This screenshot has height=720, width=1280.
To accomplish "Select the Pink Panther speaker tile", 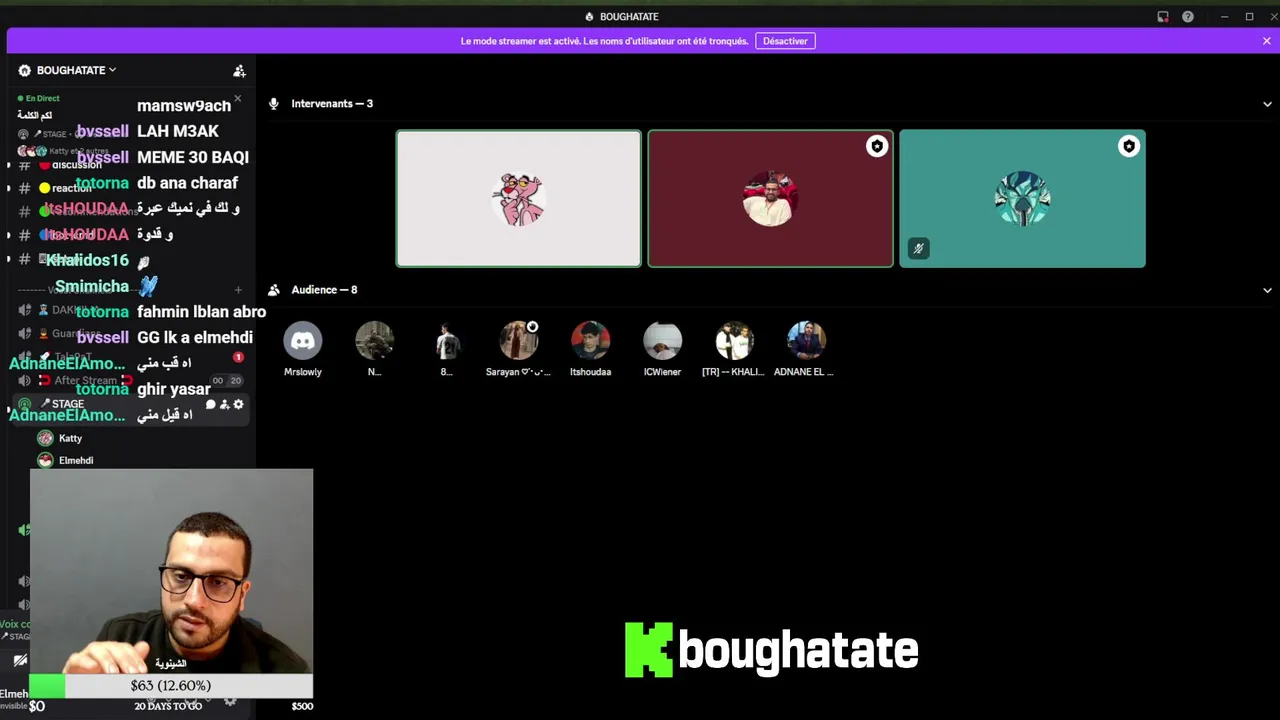I will (x=518, y=199).
